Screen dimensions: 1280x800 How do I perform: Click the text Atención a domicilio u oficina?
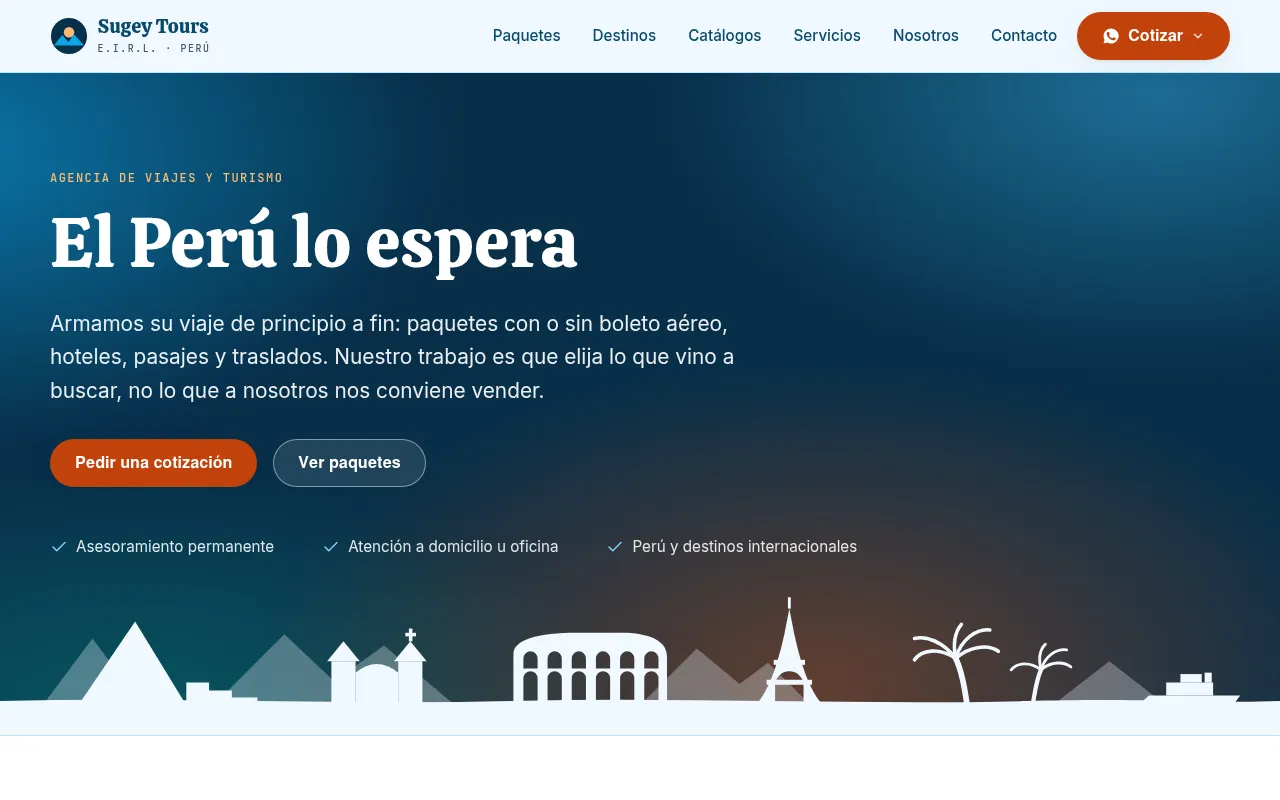[x=453, y=547]
